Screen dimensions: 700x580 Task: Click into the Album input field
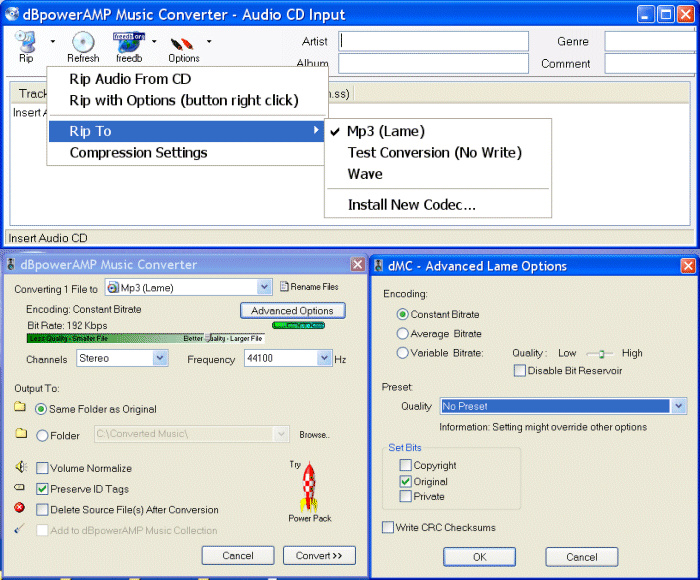433,63
